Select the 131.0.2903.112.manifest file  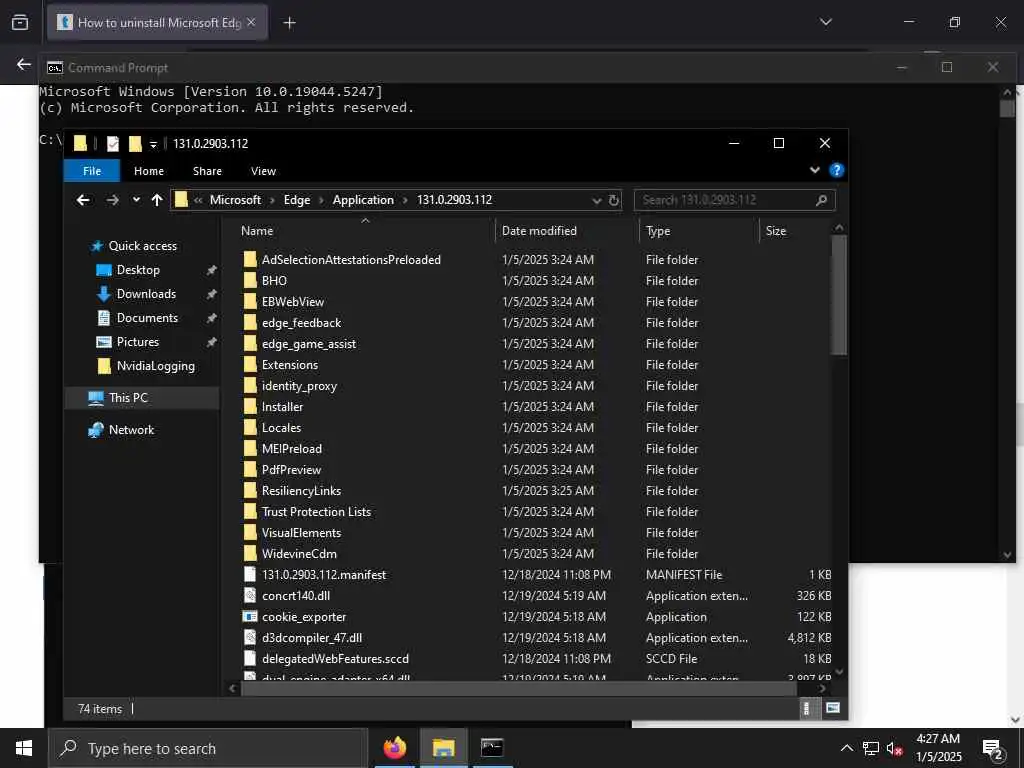(324, 575)
